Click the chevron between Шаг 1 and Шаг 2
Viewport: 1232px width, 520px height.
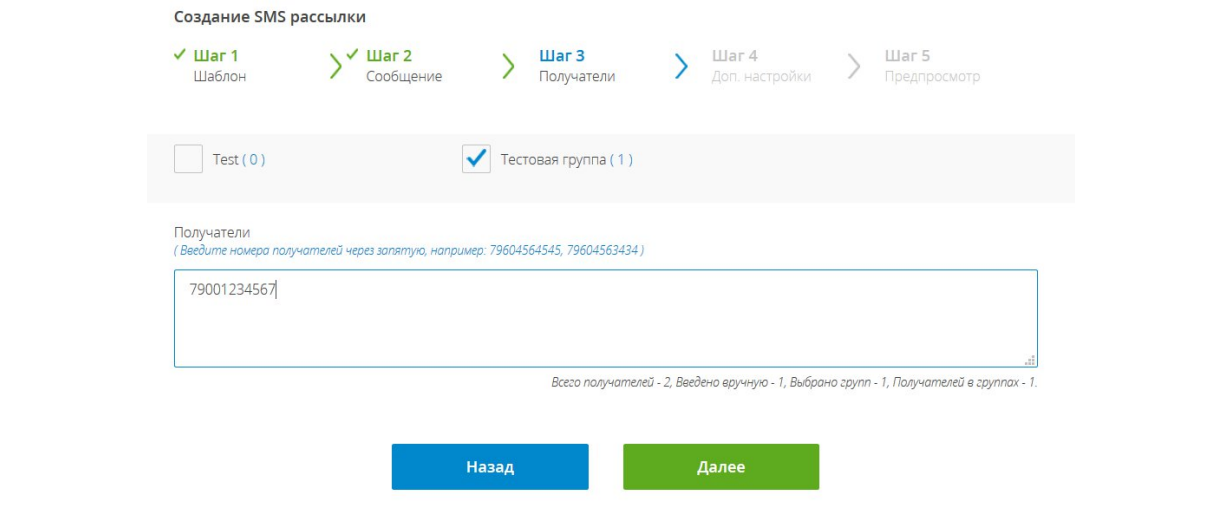pos(335,66)
